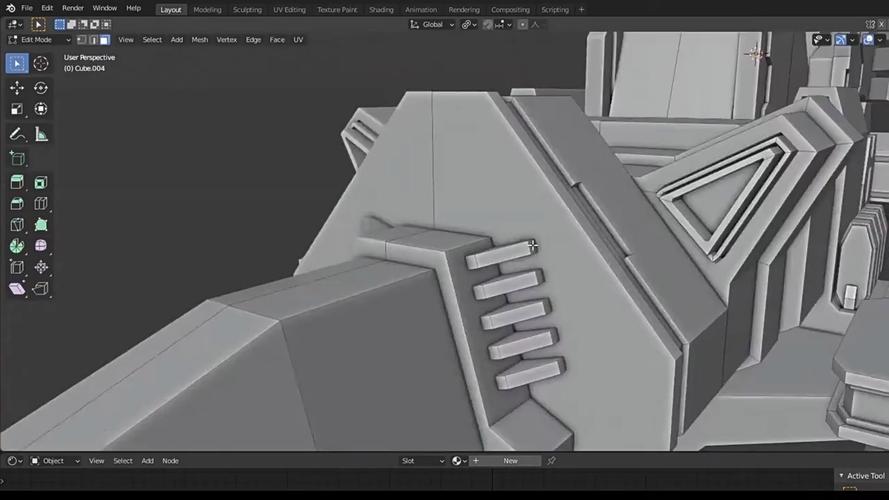Set selection mode to extend

click(71, 24)
